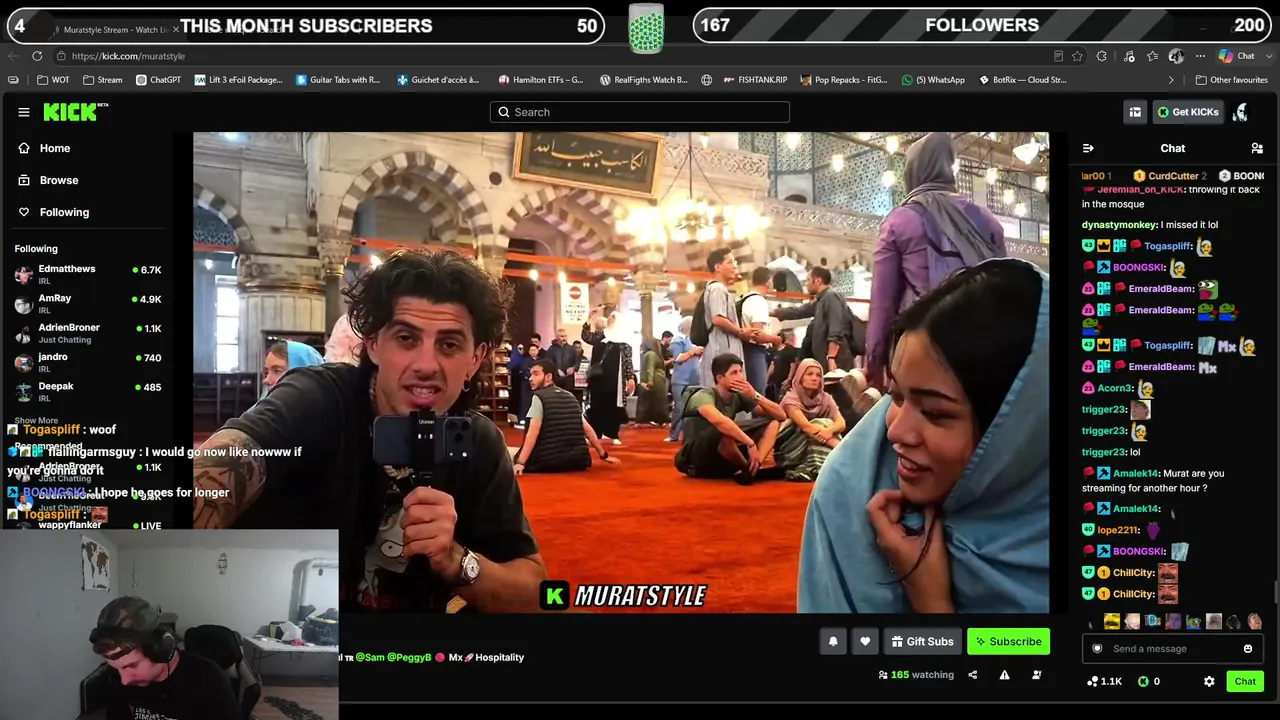Click the KICKs balance icon
1280x720 pixels.
point(1143,681)
